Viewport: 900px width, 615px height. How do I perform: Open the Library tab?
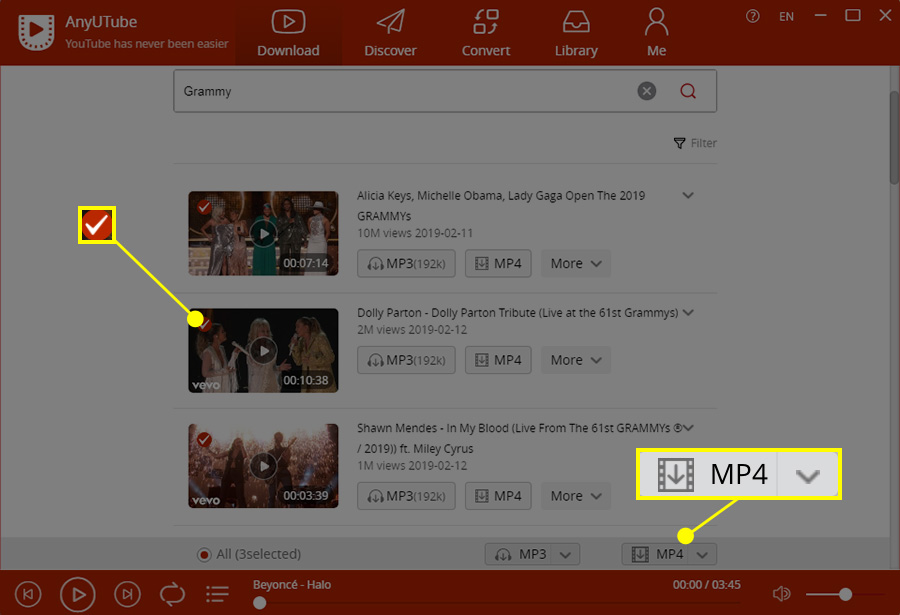tap(576, 33)
